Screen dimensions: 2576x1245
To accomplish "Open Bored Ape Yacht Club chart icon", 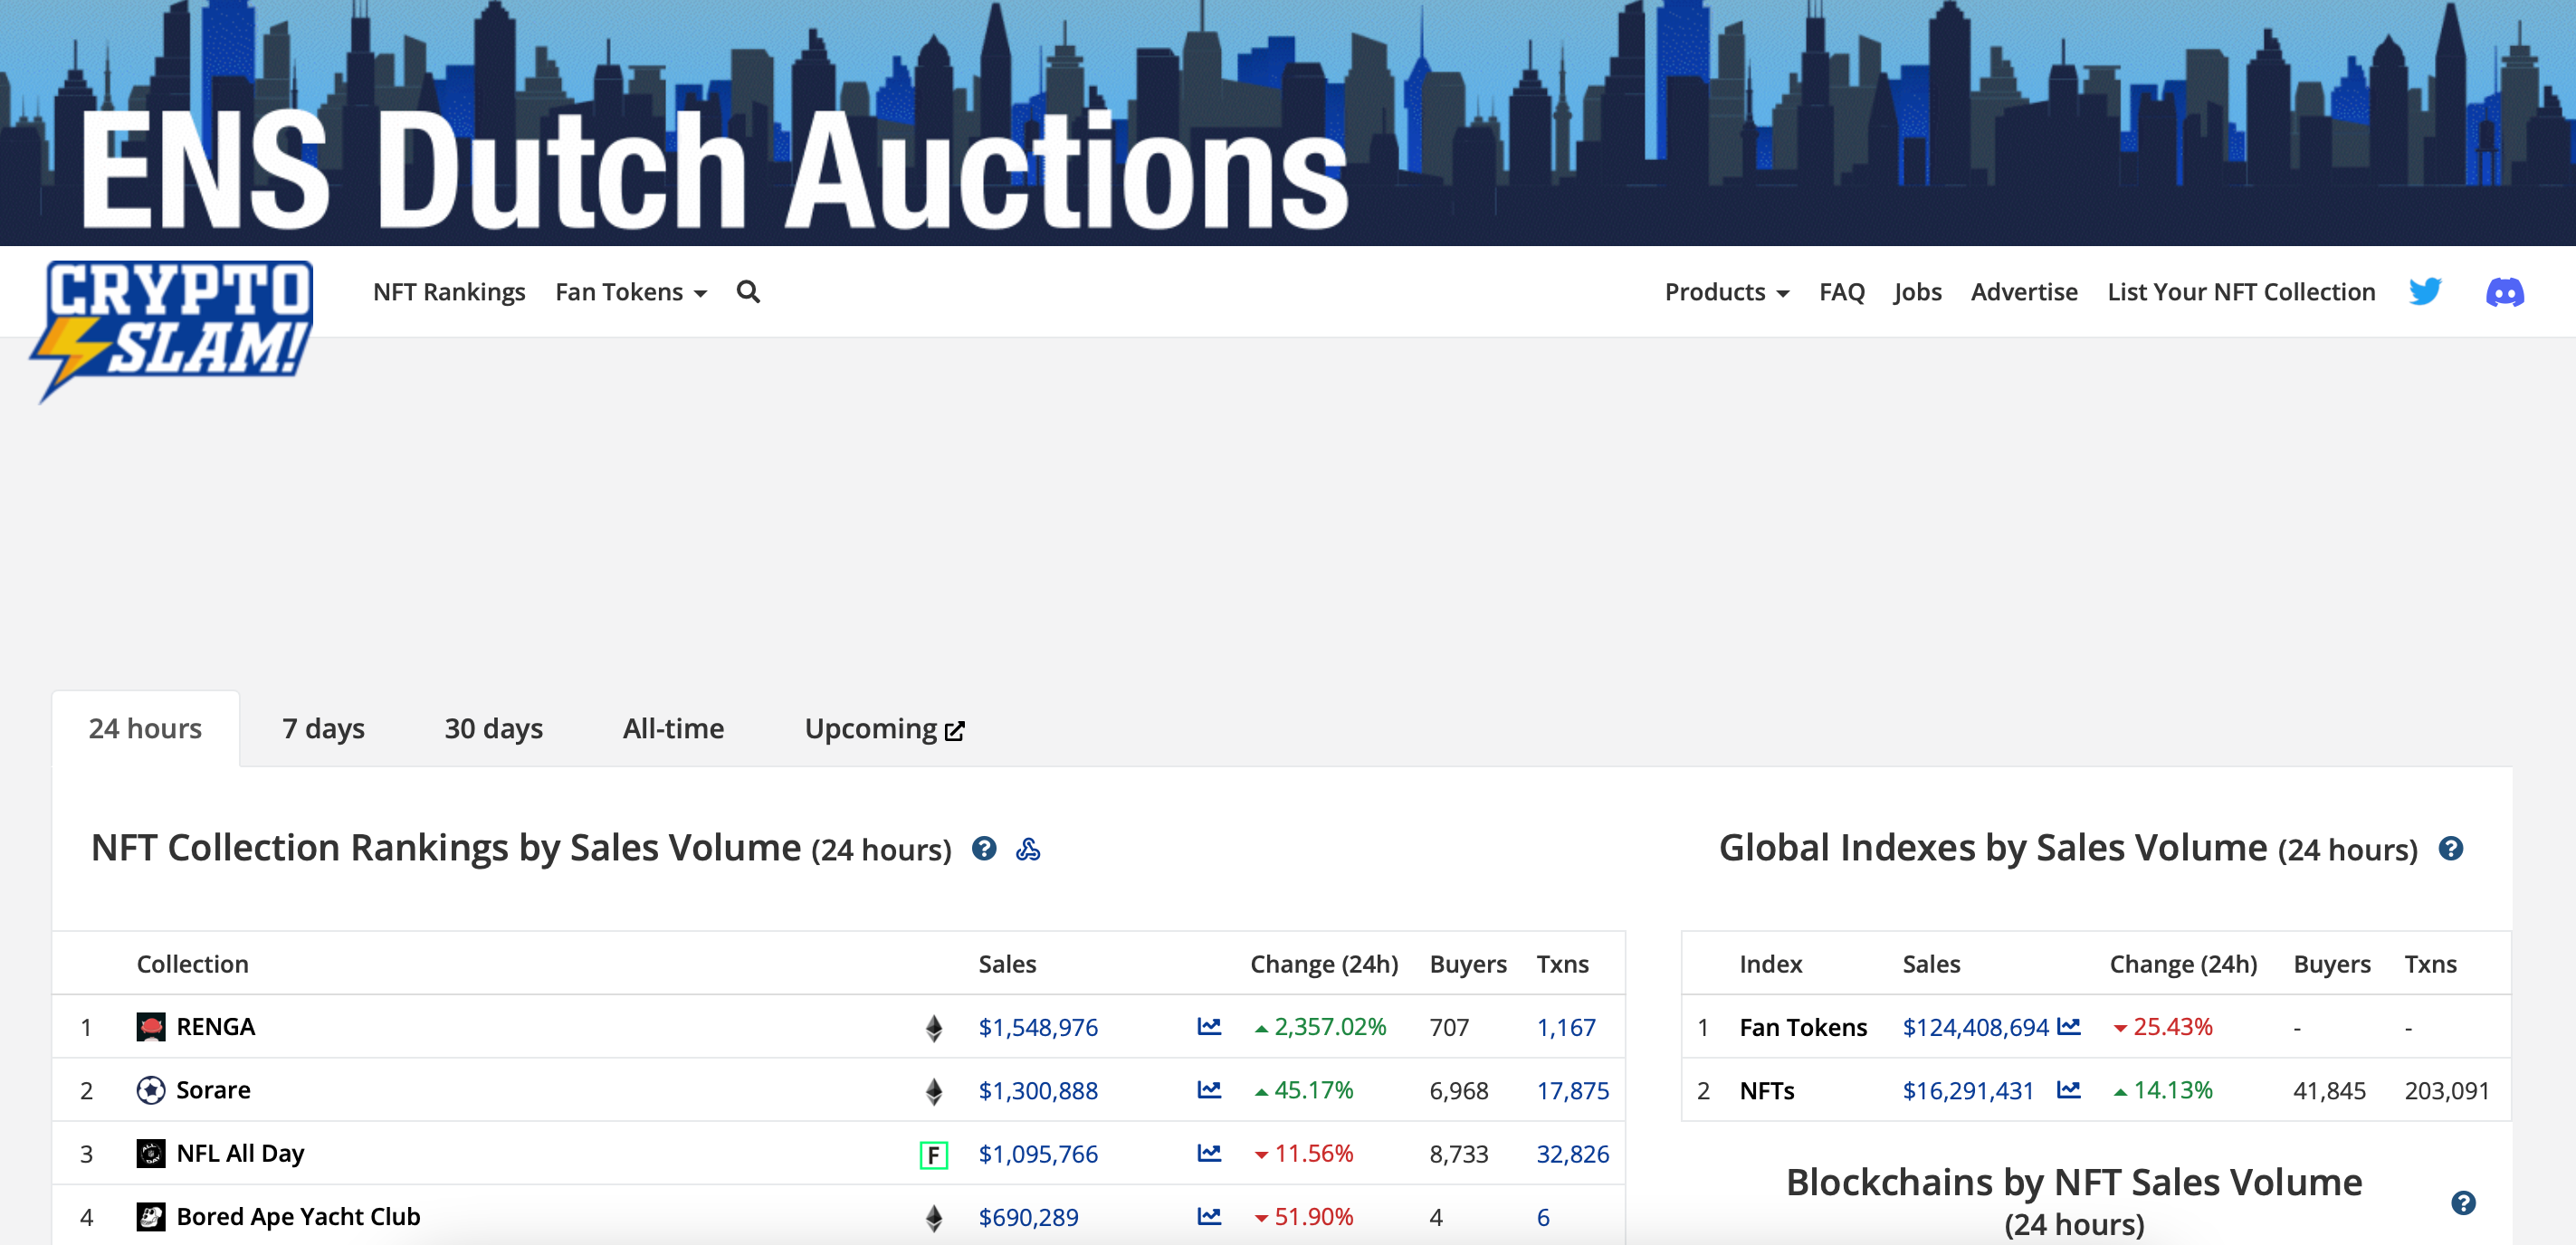I will 1209,1216.
